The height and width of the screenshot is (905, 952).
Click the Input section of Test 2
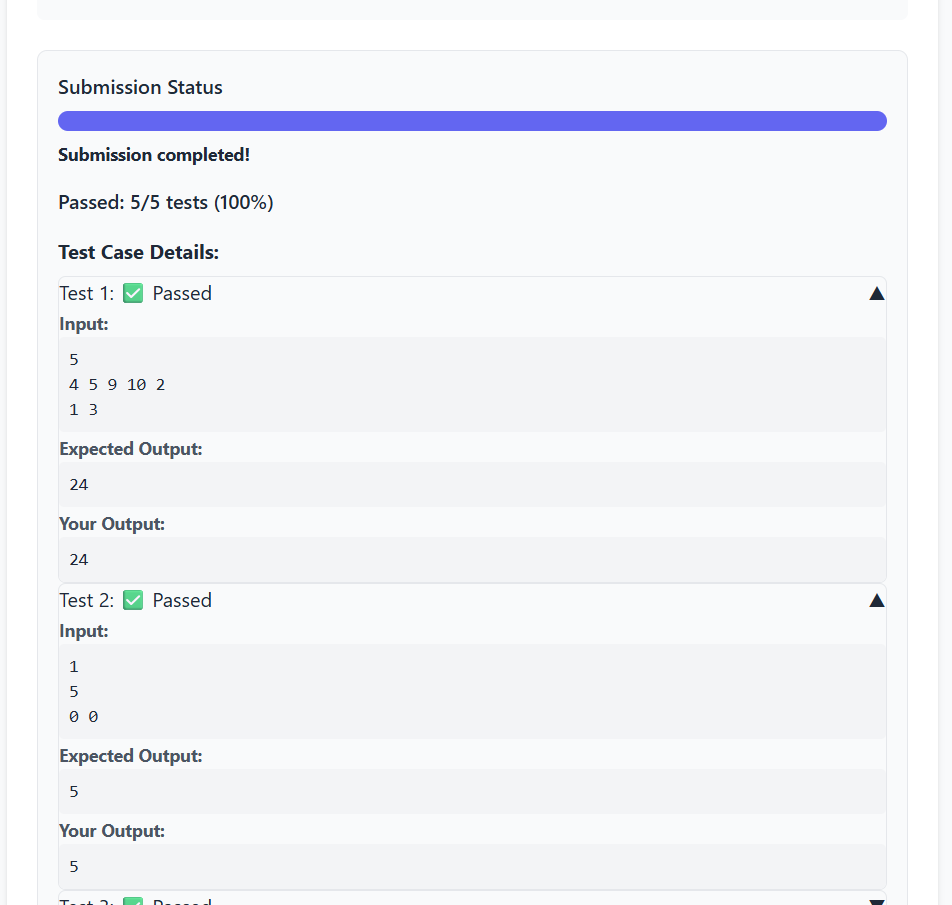[472, 690]
